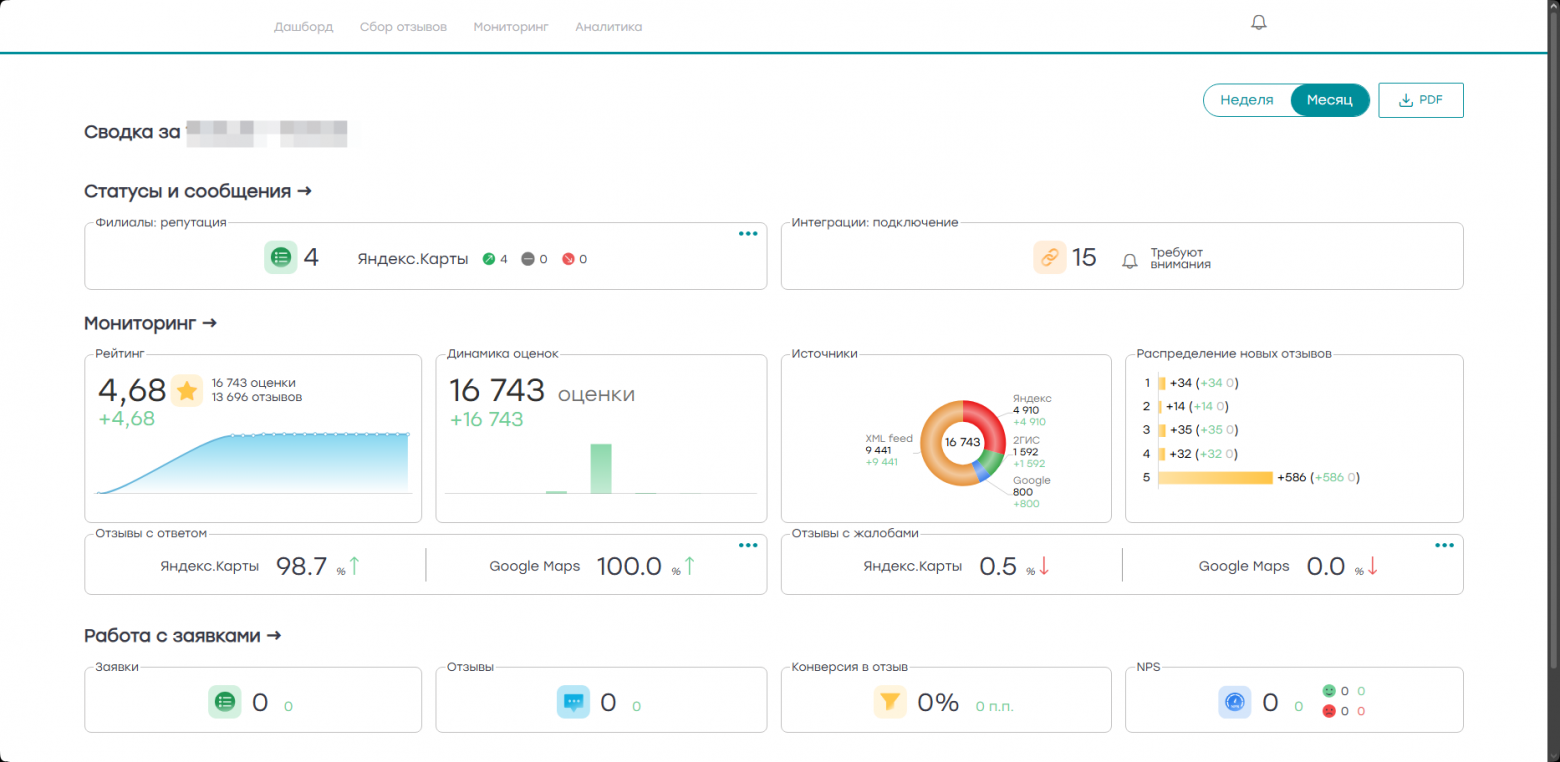
Task: Click the red blocked status icon in Филиалы
Action: (x=568, y=259)
